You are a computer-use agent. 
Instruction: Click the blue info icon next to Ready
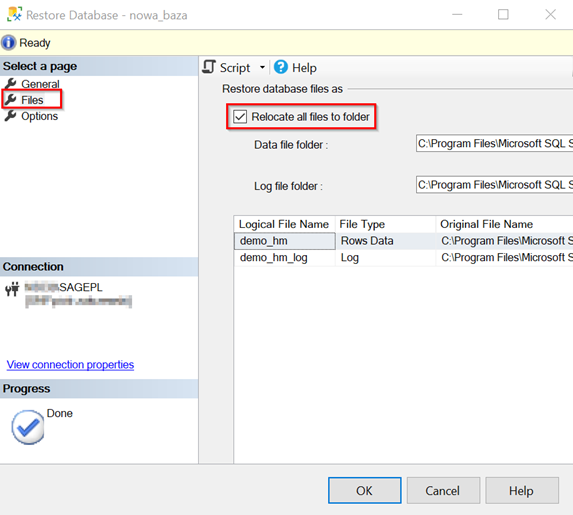(x=8, y=43)
